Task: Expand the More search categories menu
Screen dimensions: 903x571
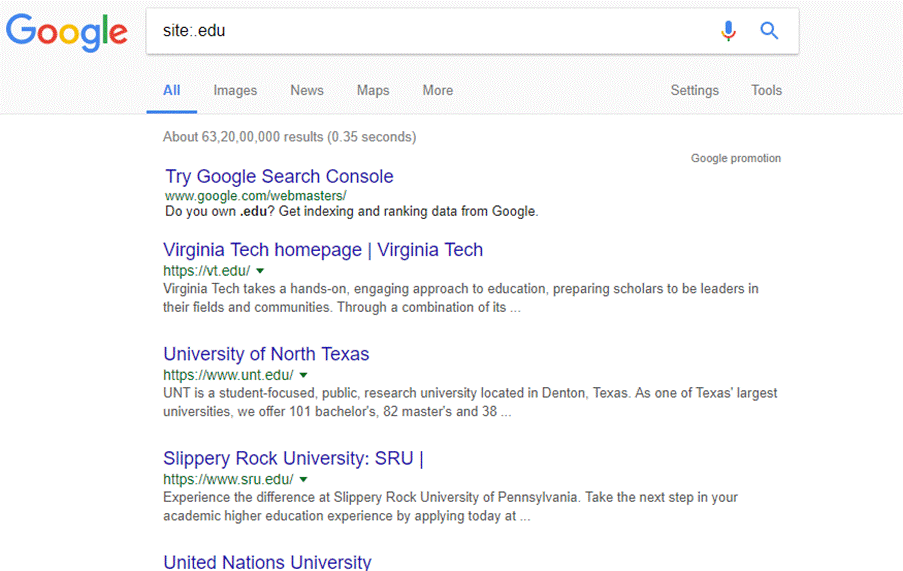Action: tap(437, 90)
